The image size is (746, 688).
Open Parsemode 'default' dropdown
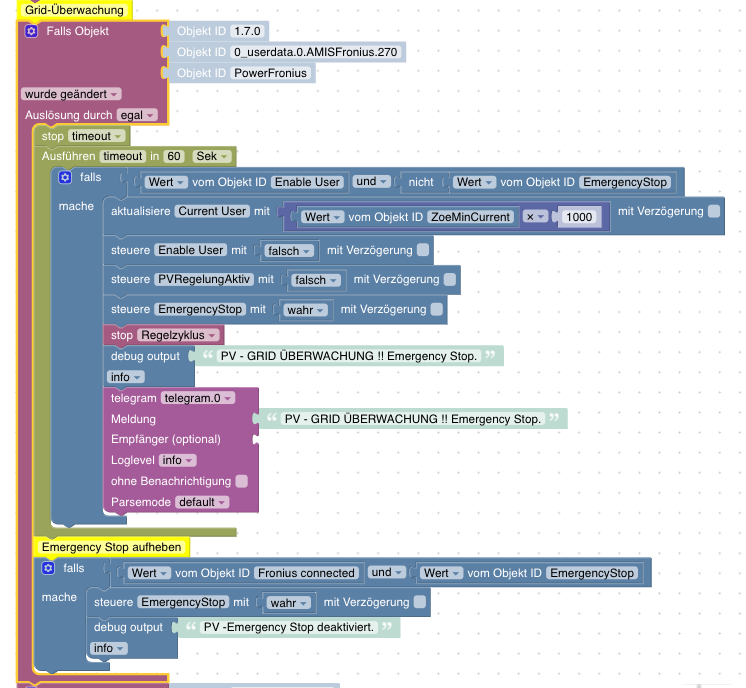coord(202,502)
